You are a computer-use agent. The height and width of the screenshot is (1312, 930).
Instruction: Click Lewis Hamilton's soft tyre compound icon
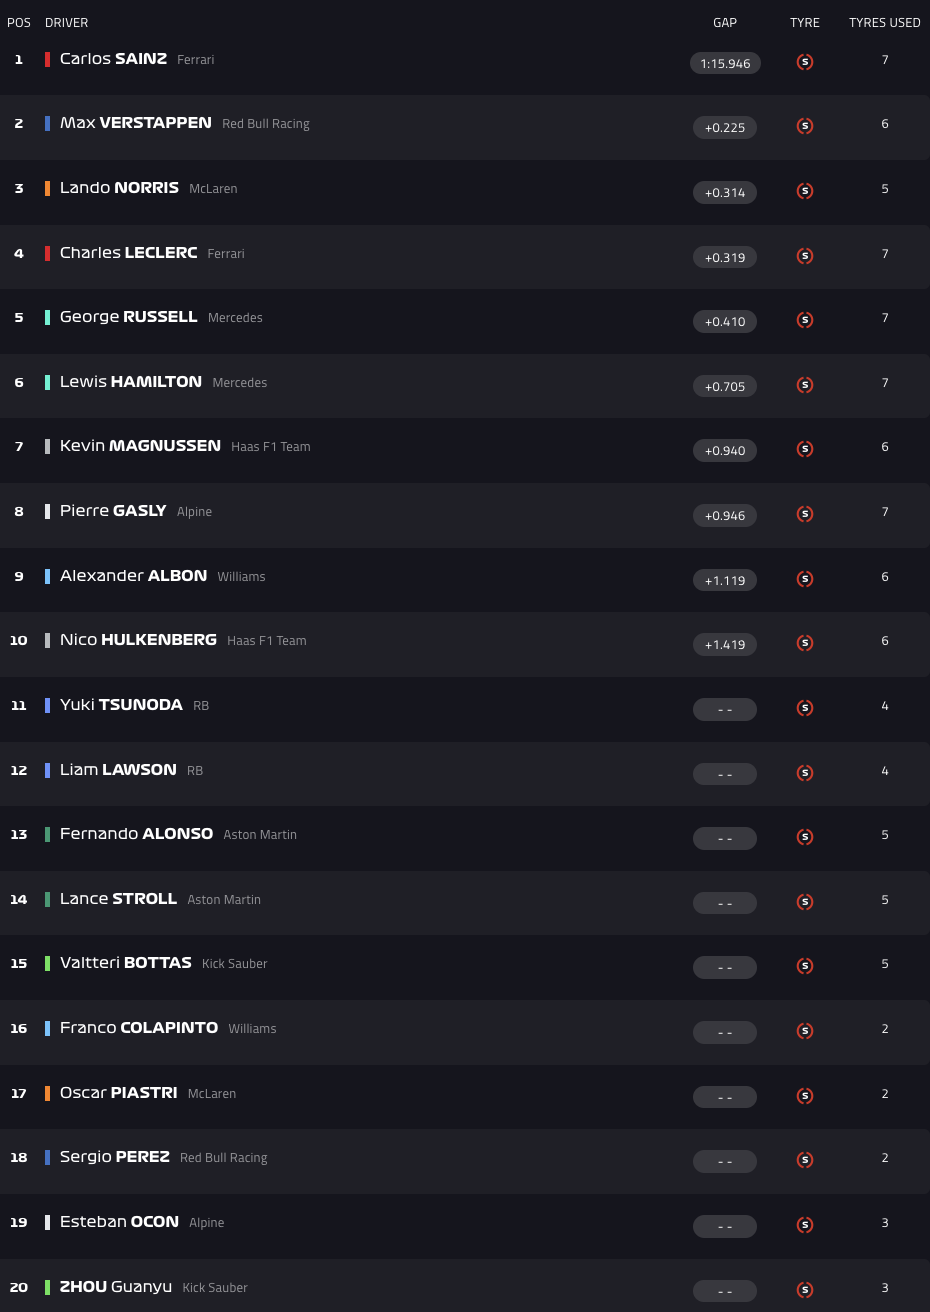805,385
